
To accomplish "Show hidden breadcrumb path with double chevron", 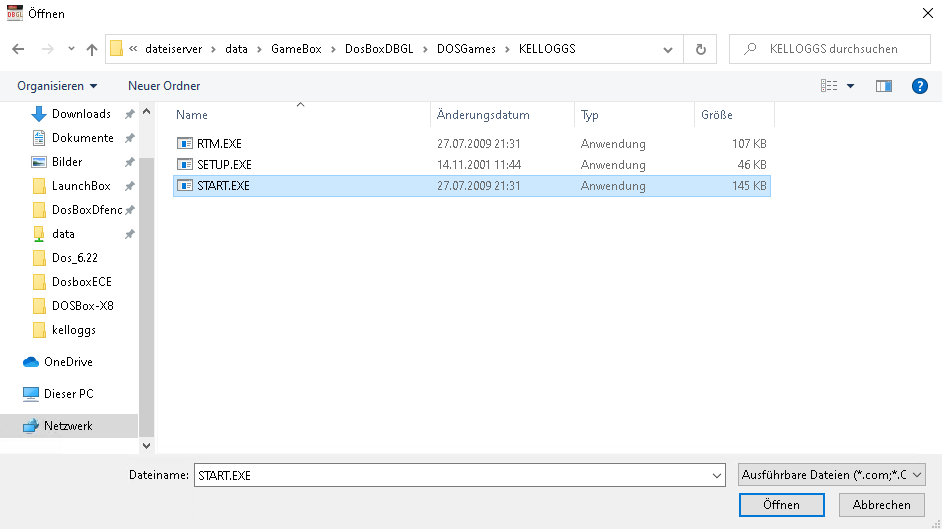I will point(133,49).
